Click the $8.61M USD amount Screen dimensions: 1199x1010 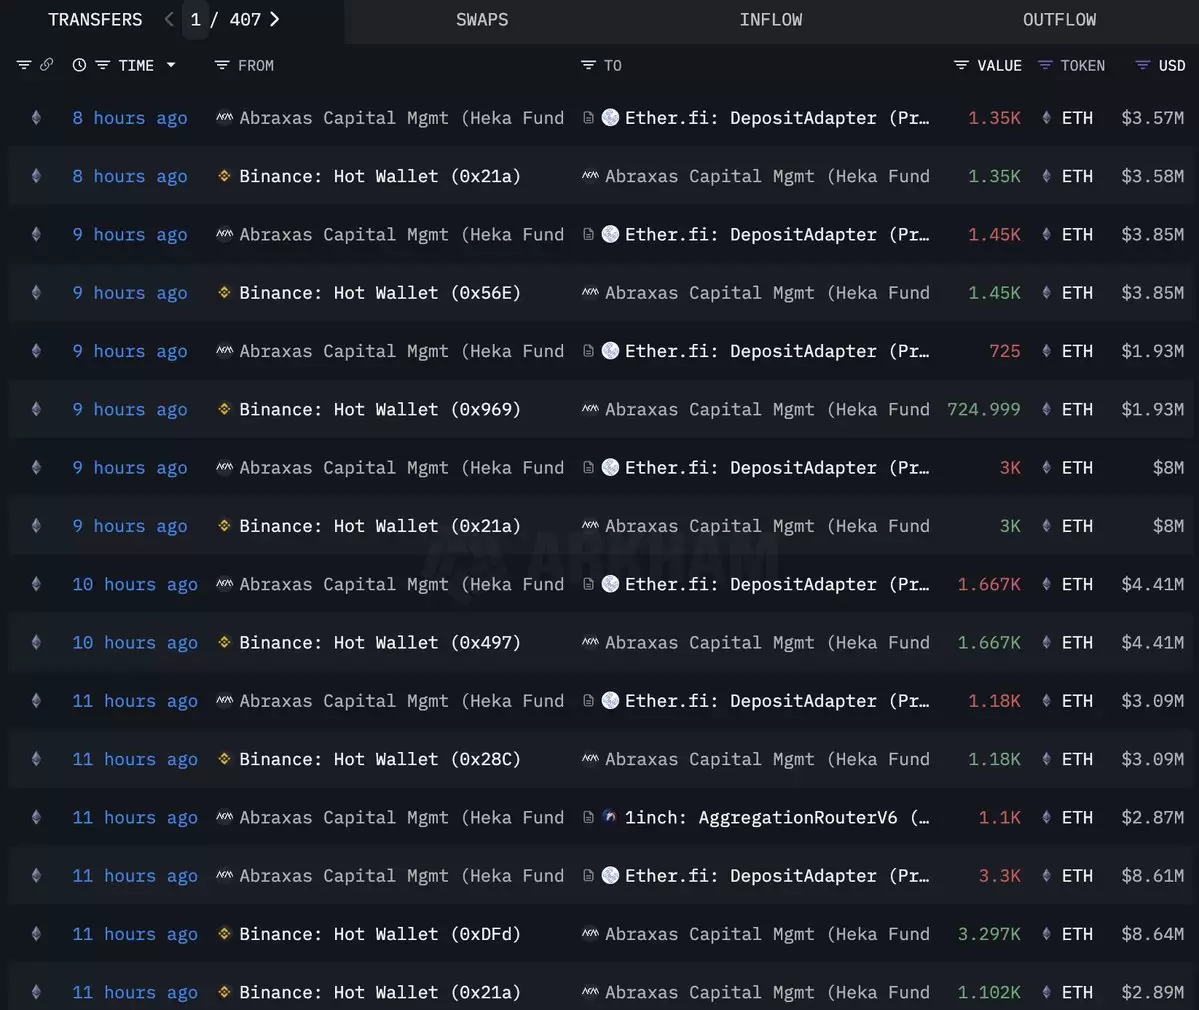[x=1152, y=875]
